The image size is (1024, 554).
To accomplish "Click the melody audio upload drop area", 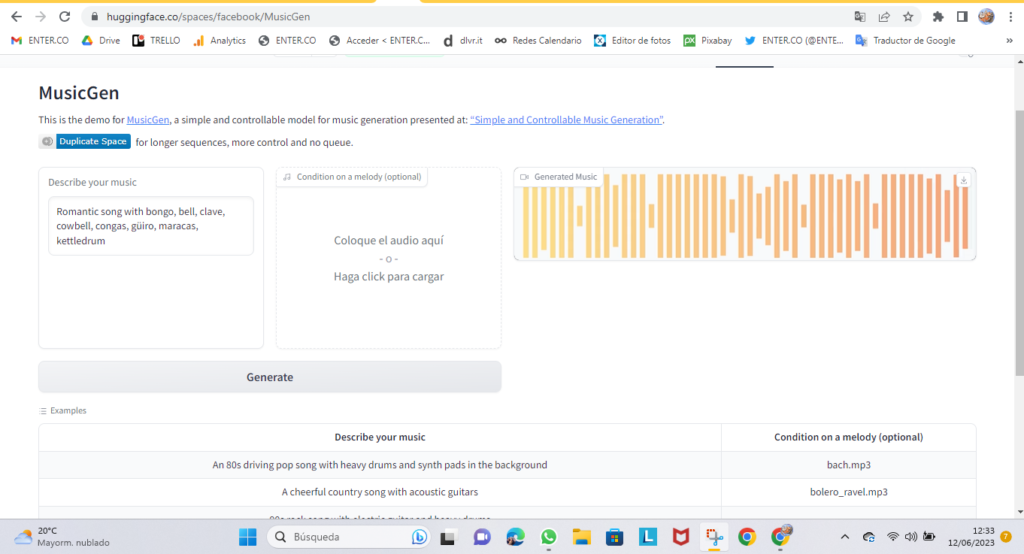I will tap(389, 259).
